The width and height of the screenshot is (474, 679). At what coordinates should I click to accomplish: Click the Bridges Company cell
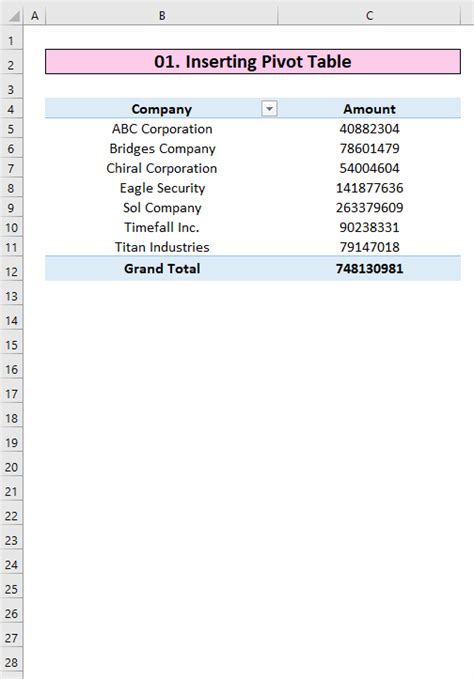161,149
